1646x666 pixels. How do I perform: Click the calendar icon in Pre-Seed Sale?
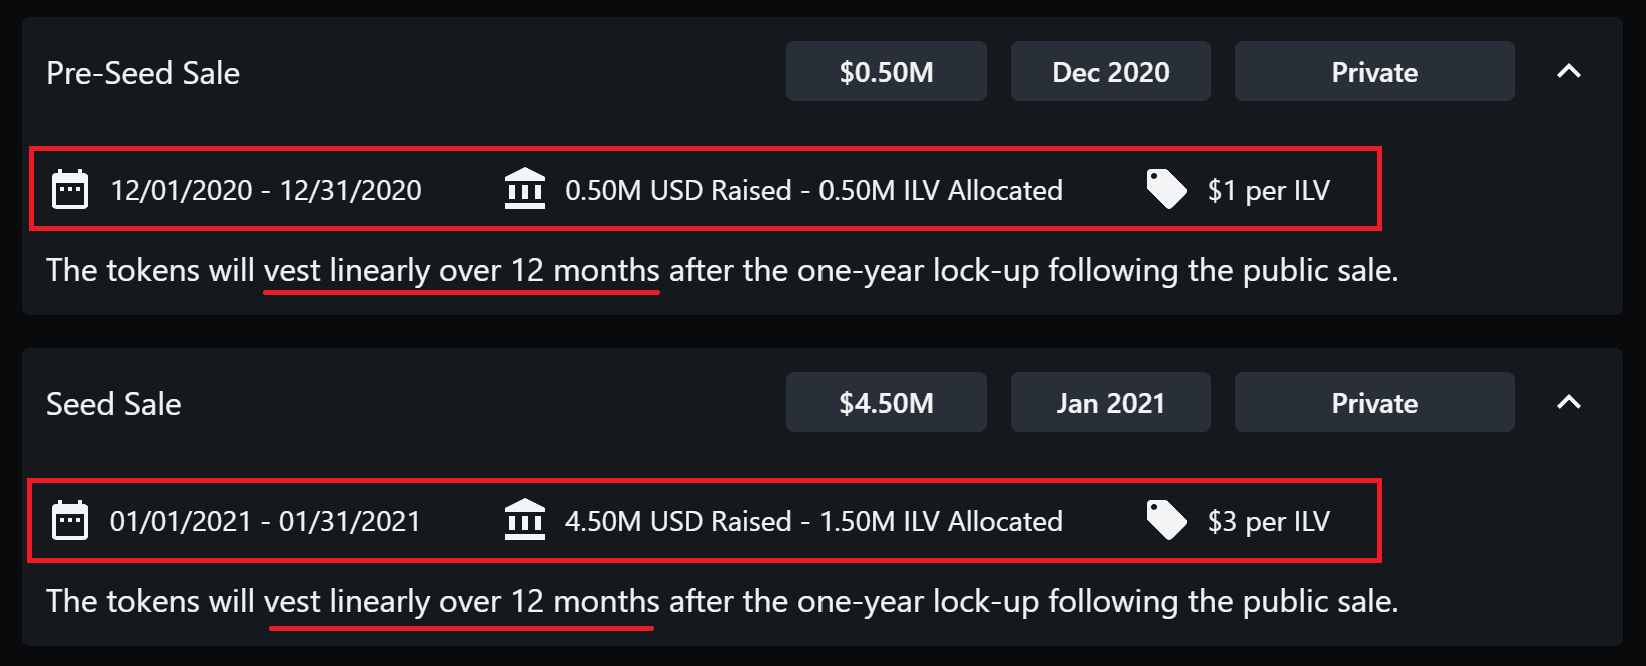pos(70,189)
